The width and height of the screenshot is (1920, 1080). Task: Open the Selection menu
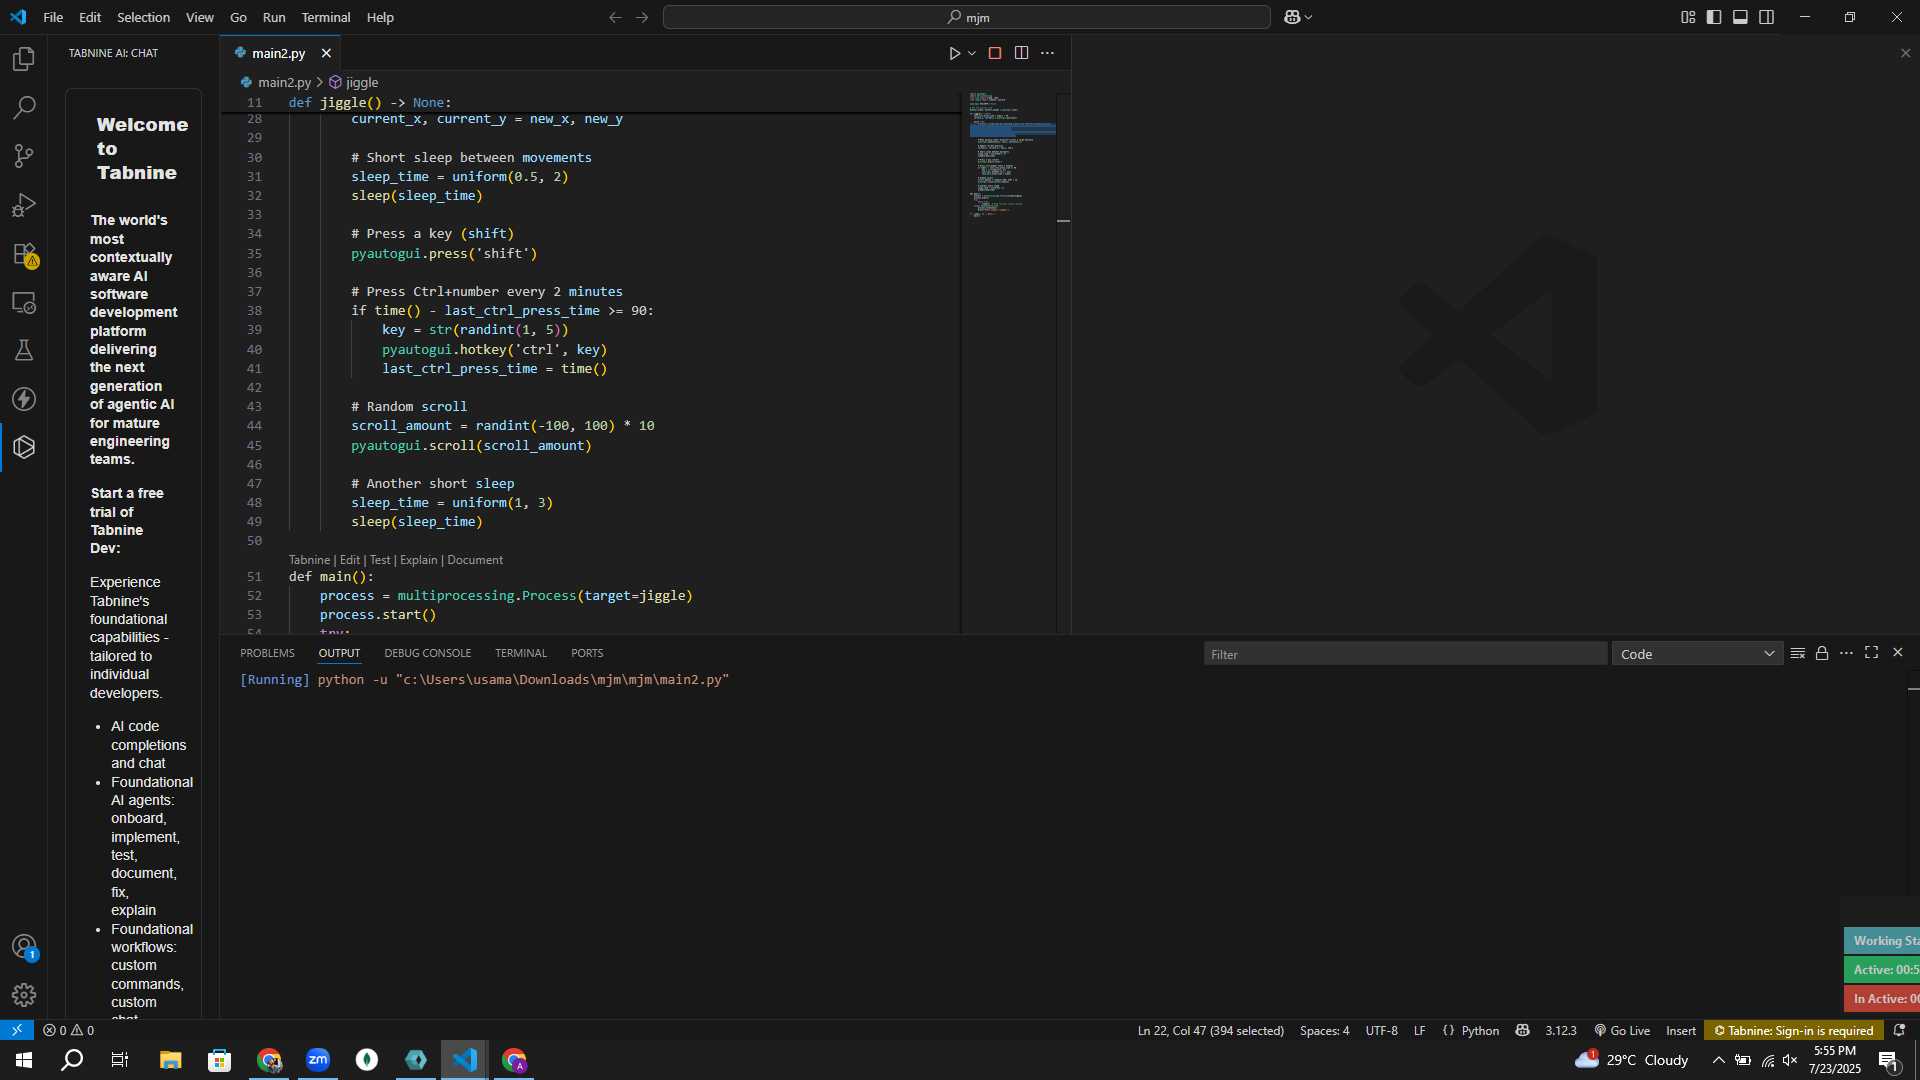(x=143, y=17)
